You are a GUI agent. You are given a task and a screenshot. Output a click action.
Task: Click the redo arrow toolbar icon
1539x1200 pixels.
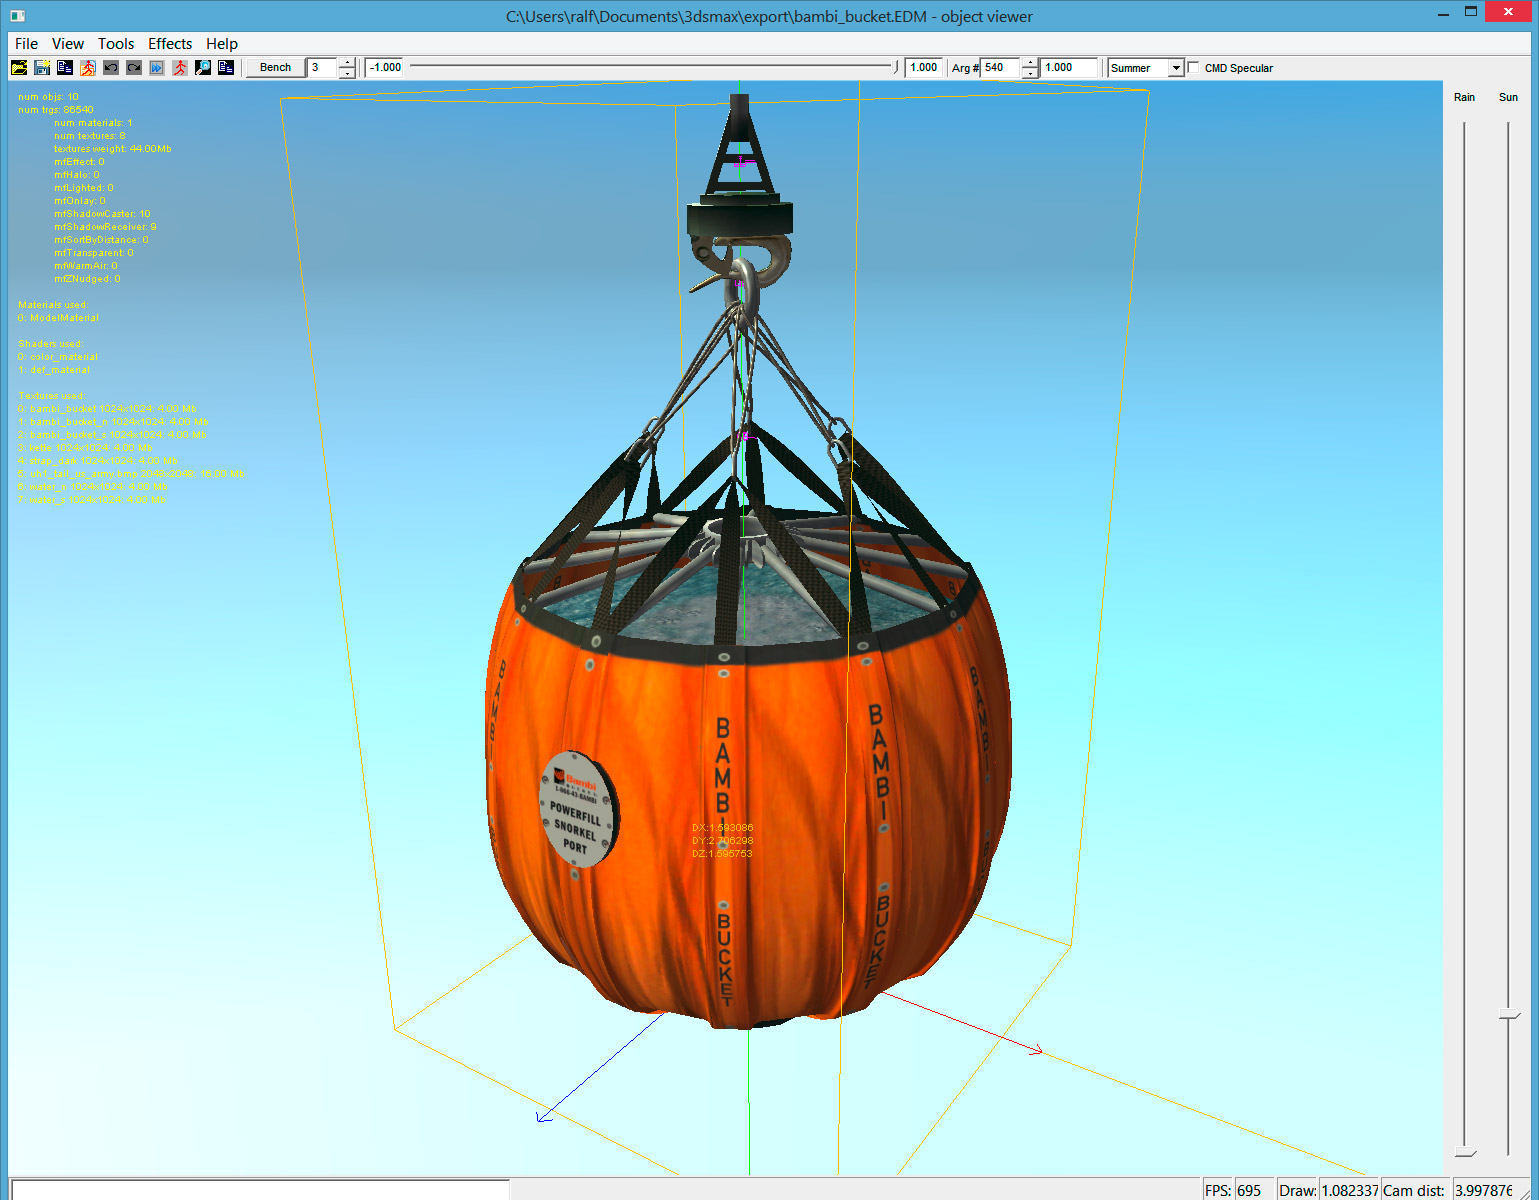[134, 68]
